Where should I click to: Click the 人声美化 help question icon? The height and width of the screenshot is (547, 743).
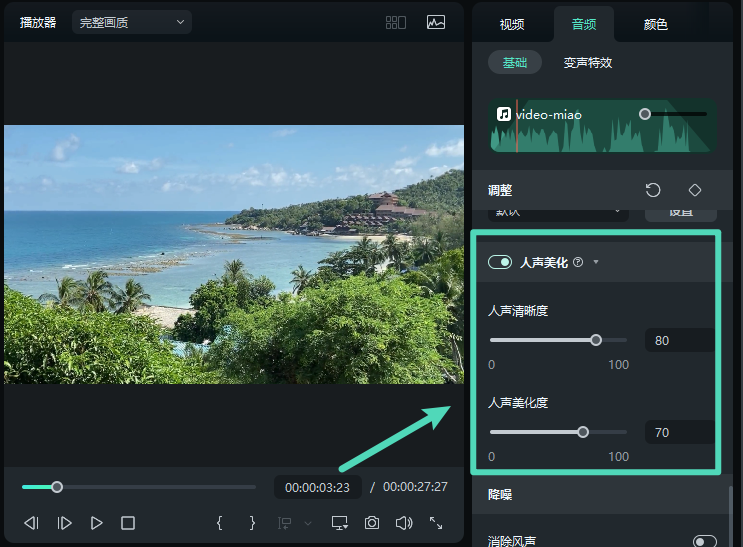578,262
